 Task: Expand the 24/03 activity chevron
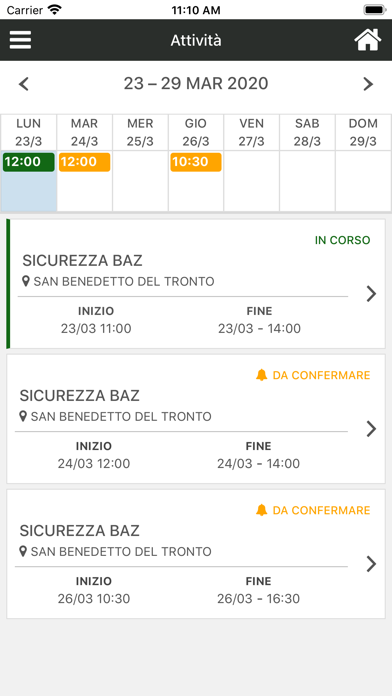pyautogui.click(x=371, y=429)
